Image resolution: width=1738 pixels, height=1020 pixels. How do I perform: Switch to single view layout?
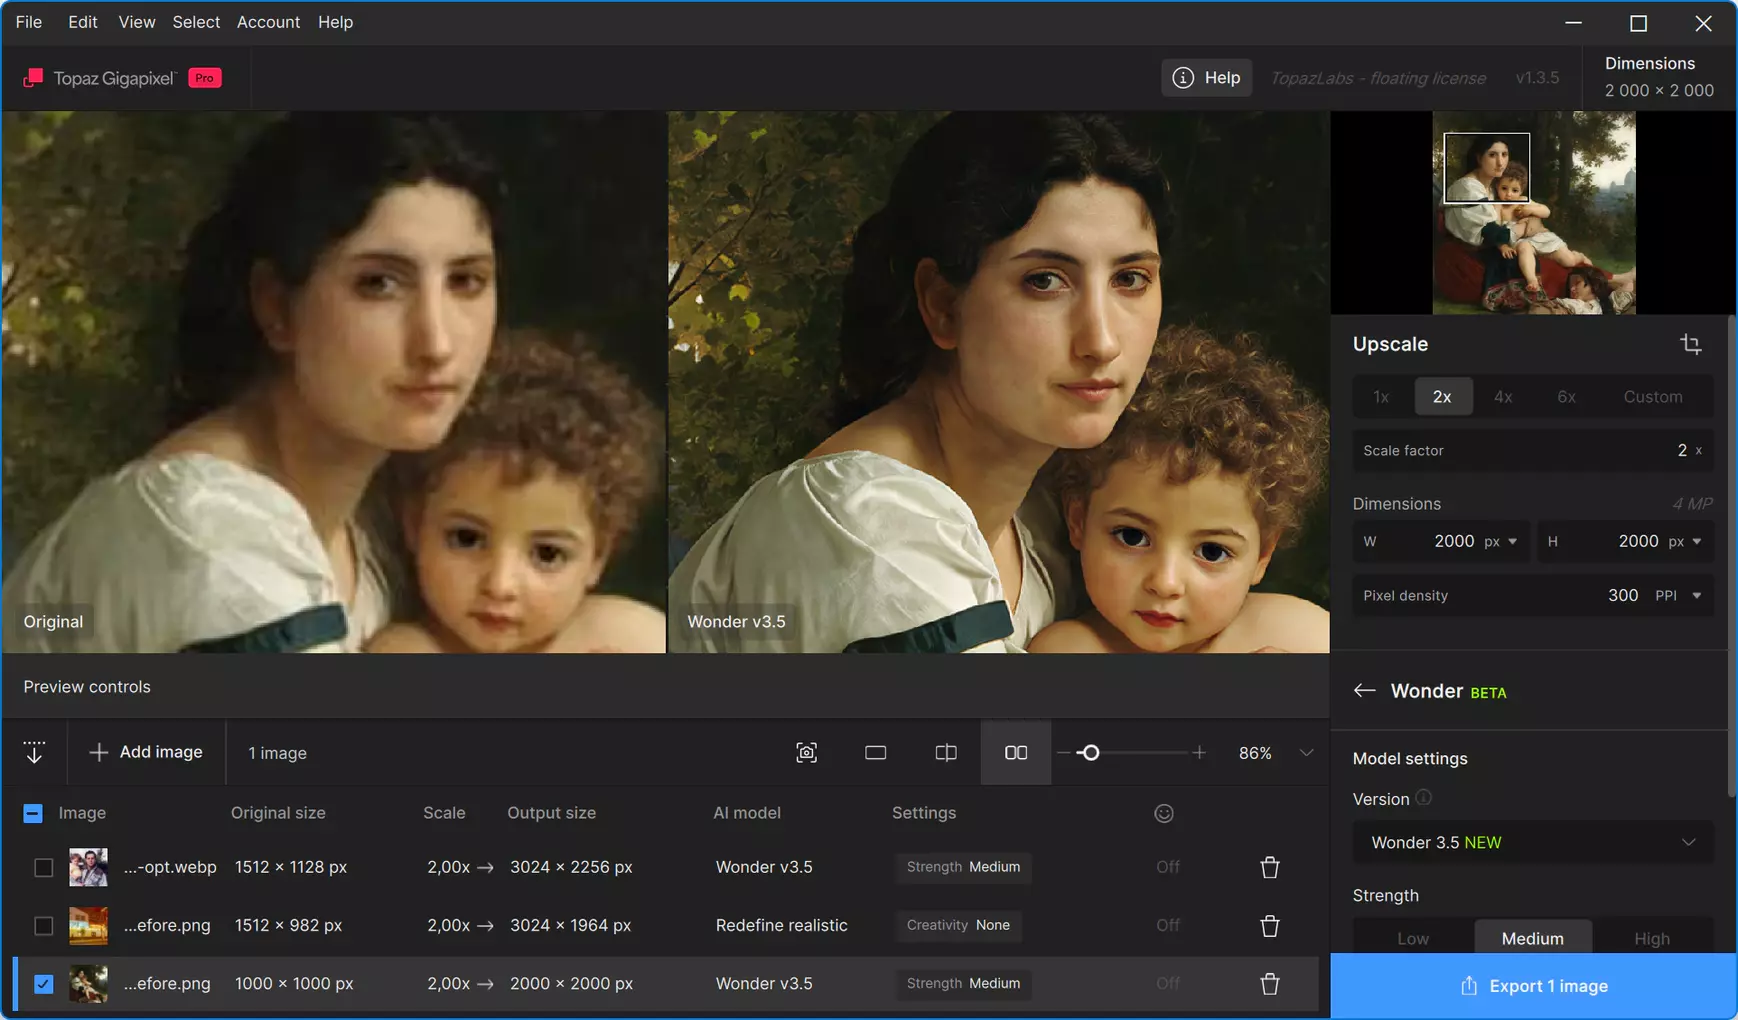[875, 753]
